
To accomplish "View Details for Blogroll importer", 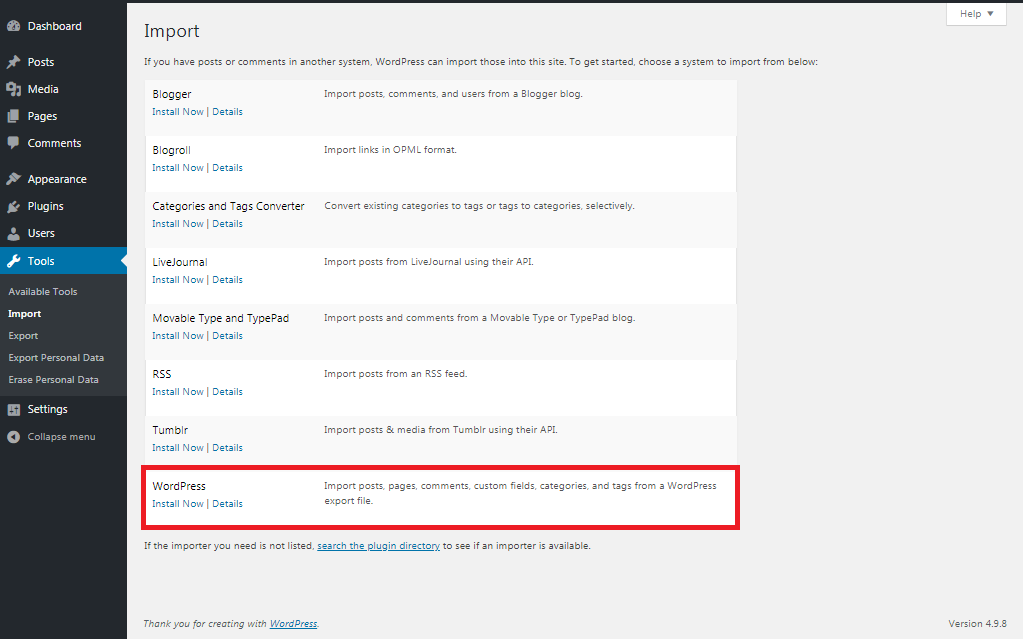I will 227,168.
